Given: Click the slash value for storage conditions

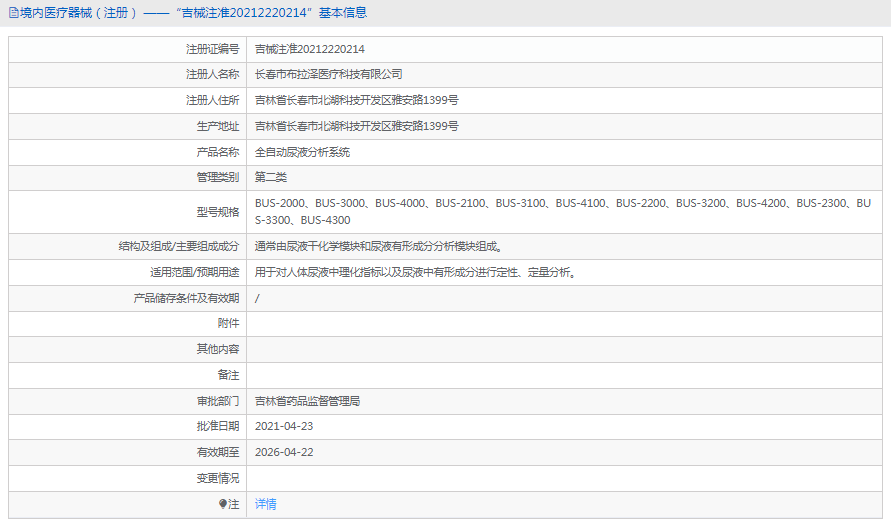Looking at the screenshot, I should pyautogui.click(x=257, y=298).
